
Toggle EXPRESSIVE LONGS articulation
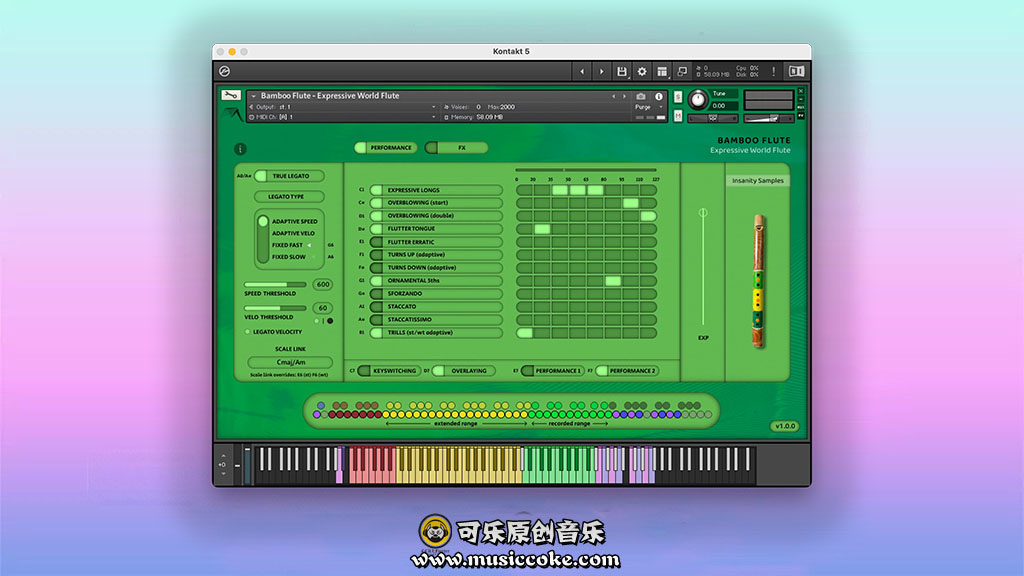(x=436, y=190)
